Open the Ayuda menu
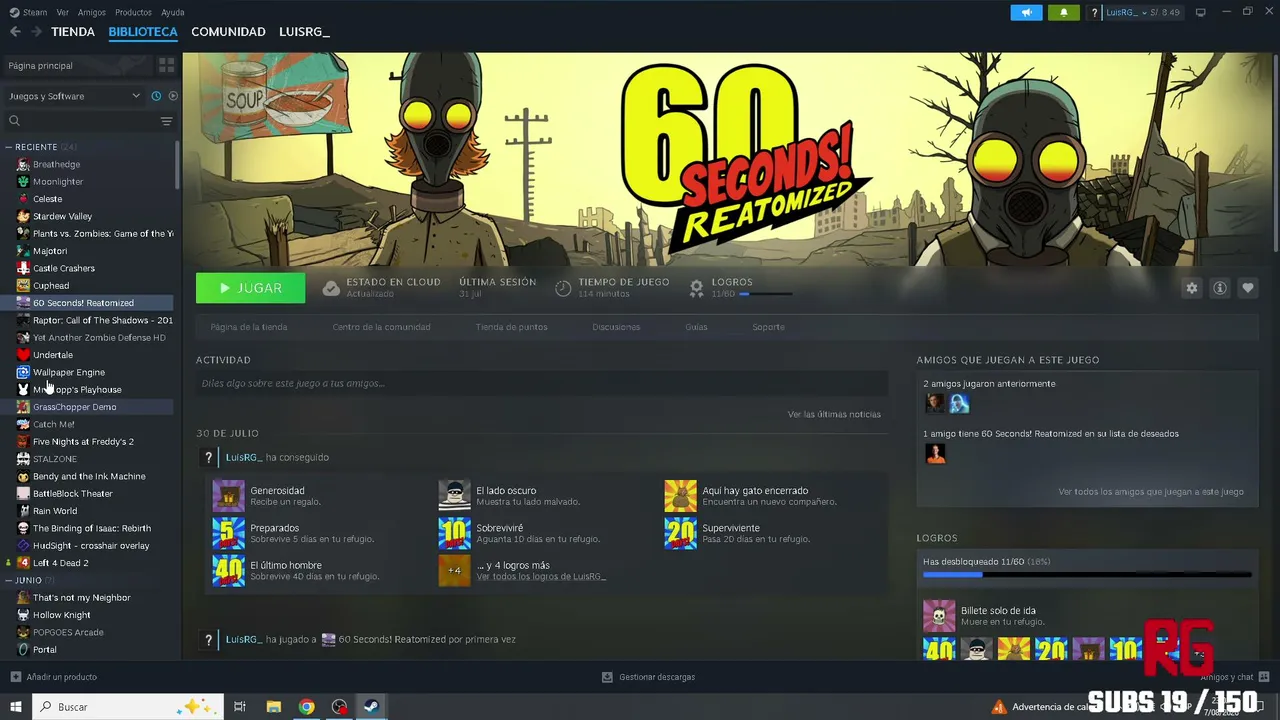 173,12
